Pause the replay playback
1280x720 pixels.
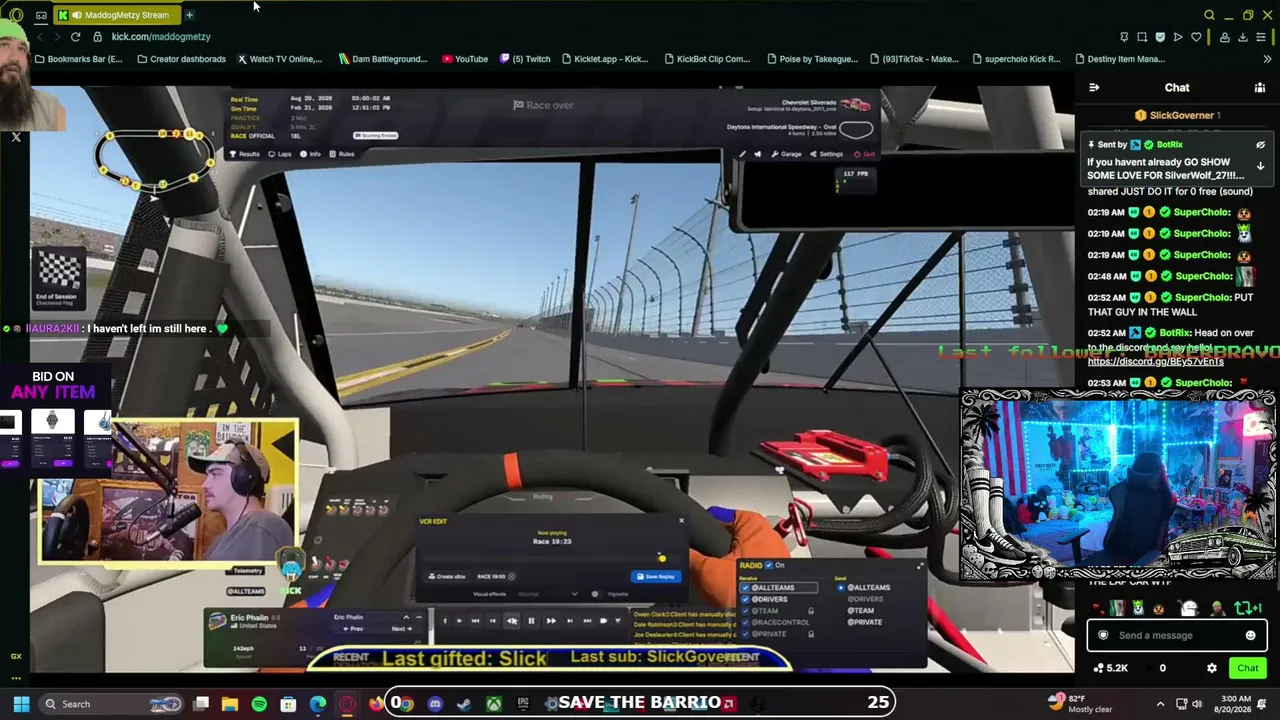[x=531, y=621]
